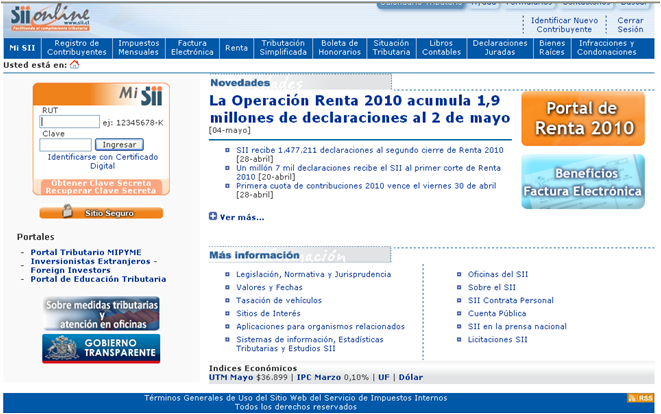
Task: Open Sitios de Interés link
Action: 269,314
